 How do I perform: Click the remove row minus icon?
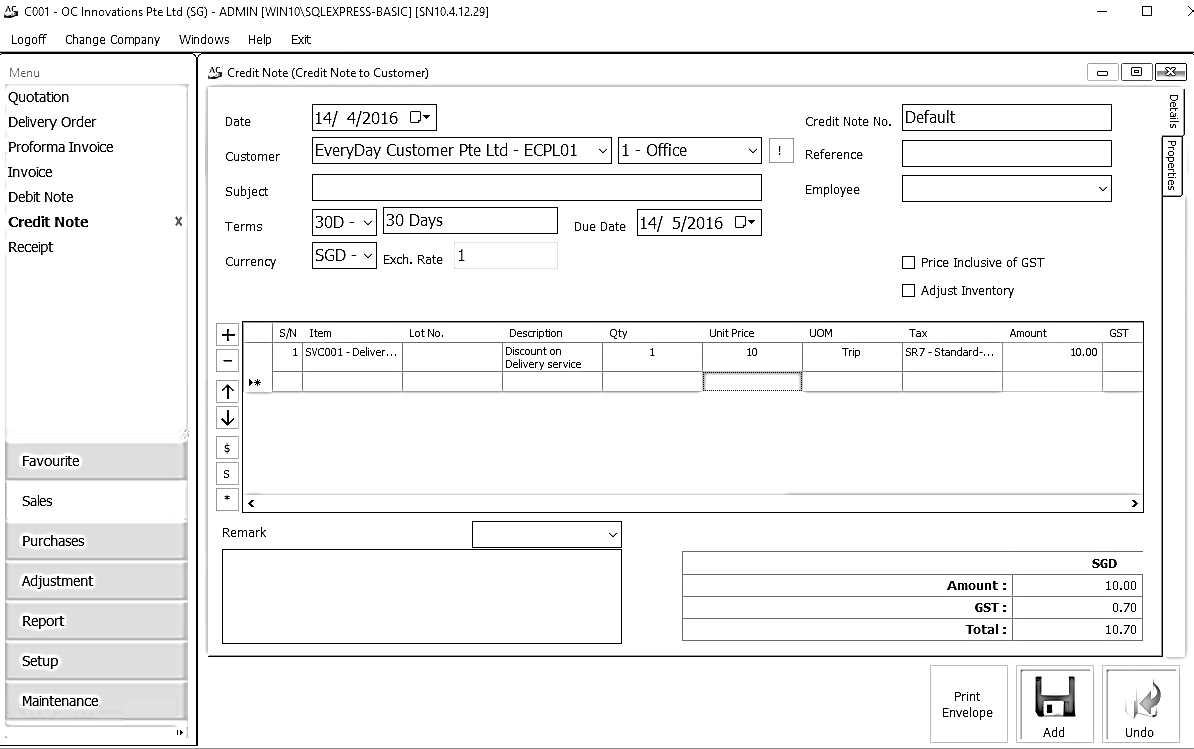pos(228,361)
